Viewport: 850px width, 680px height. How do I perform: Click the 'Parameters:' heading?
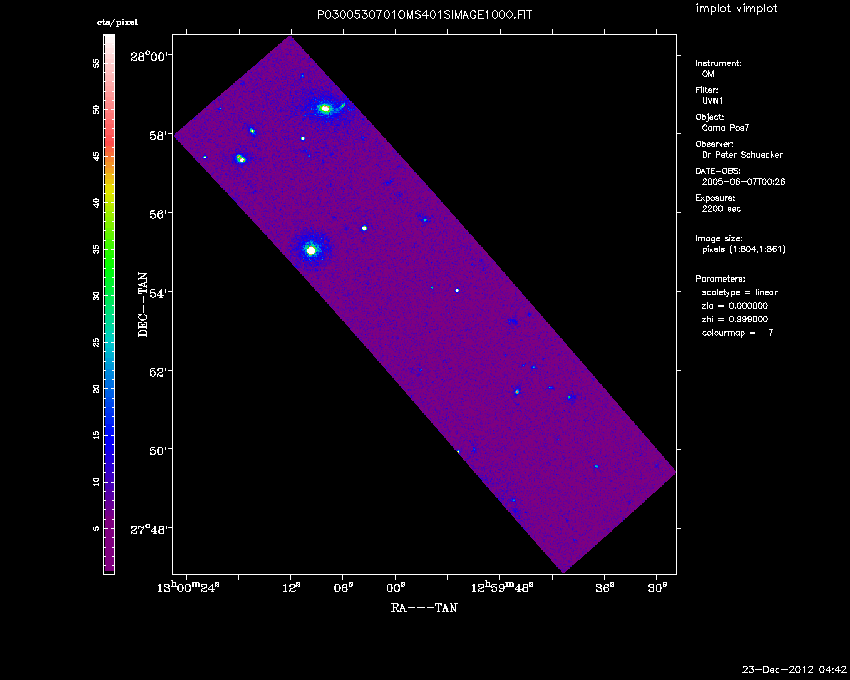720,279
